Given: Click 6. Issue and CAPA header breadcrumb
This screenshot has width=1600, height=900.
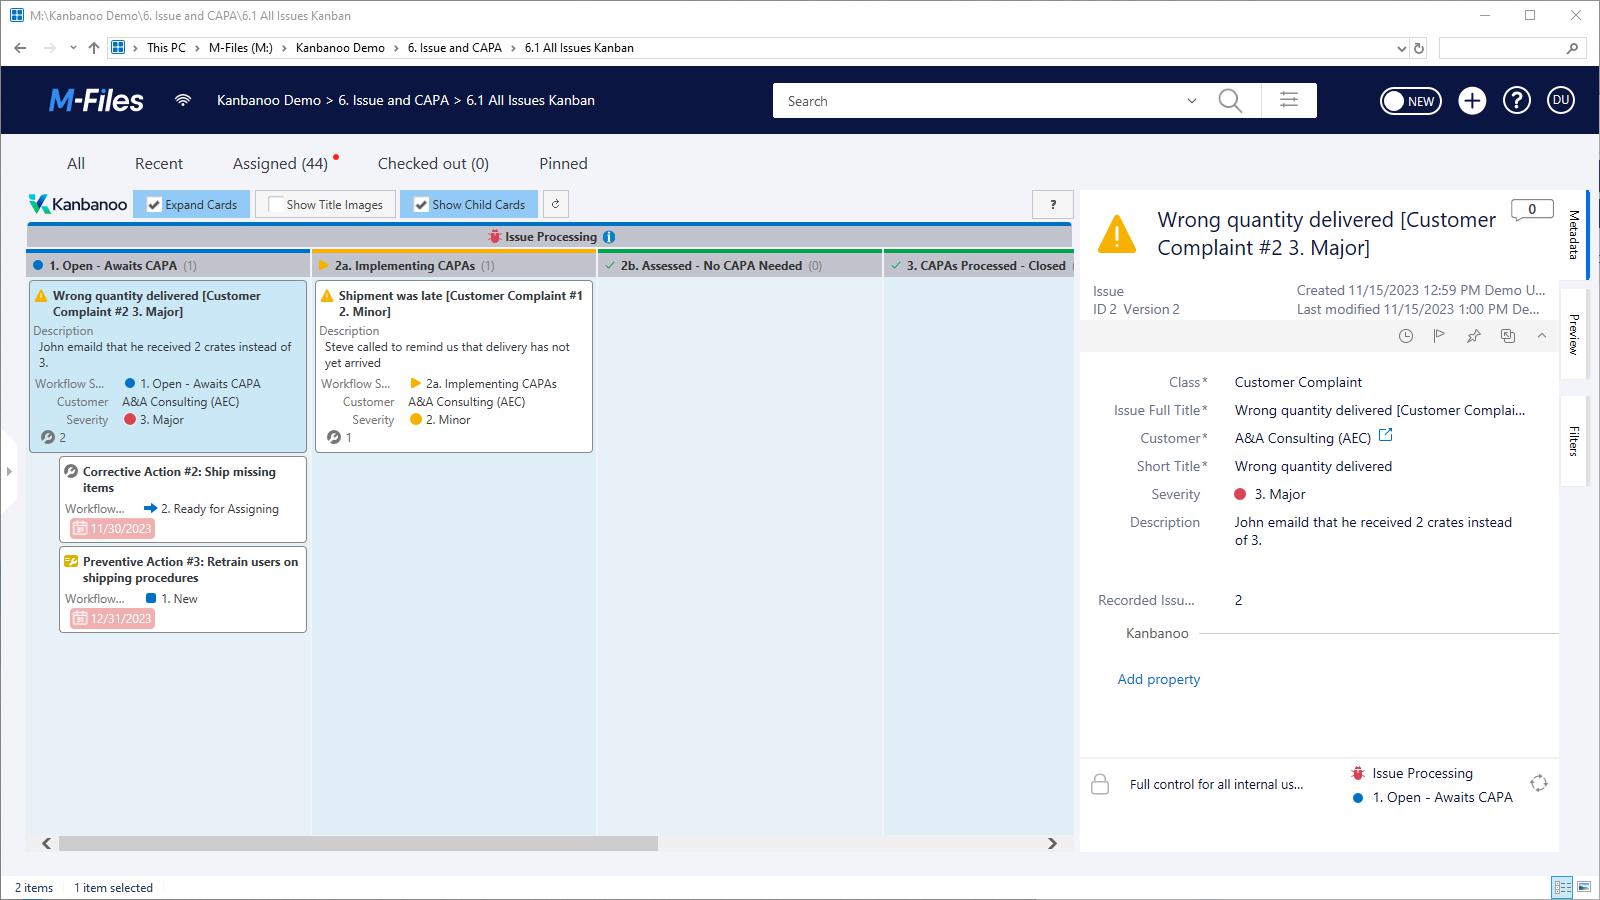Looking at the screenshot, I should pos(394,100).
